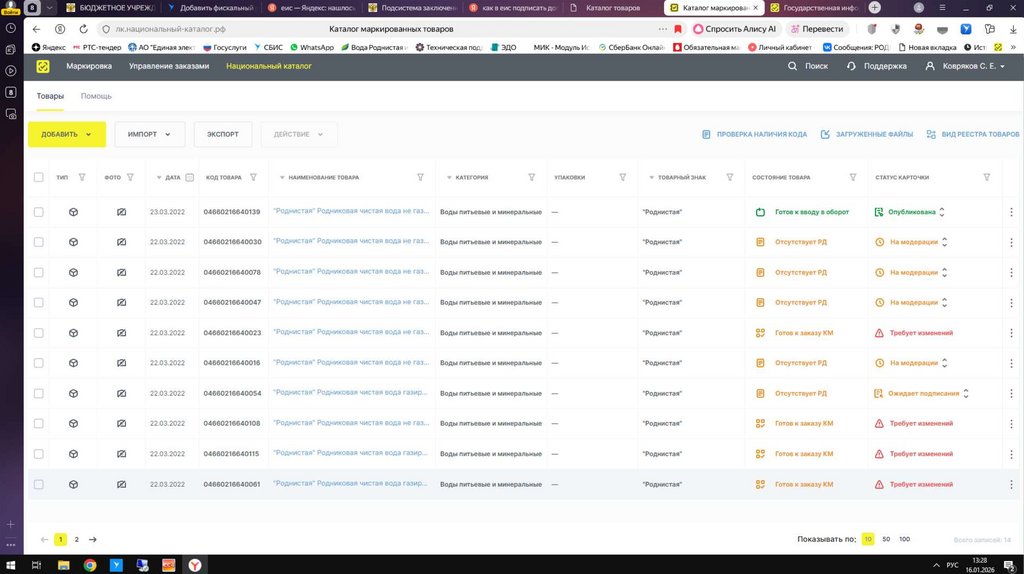Open Национальный каталог menu item

tap(269, 66)
